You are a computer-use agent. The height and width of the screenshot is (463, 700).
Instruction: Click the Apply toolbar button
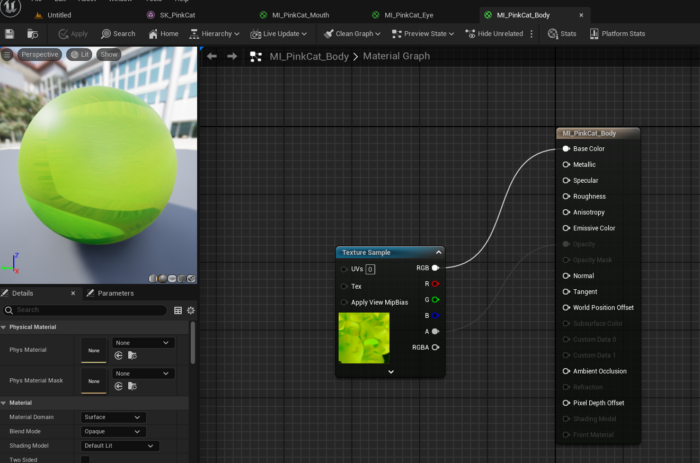[73, 34]
